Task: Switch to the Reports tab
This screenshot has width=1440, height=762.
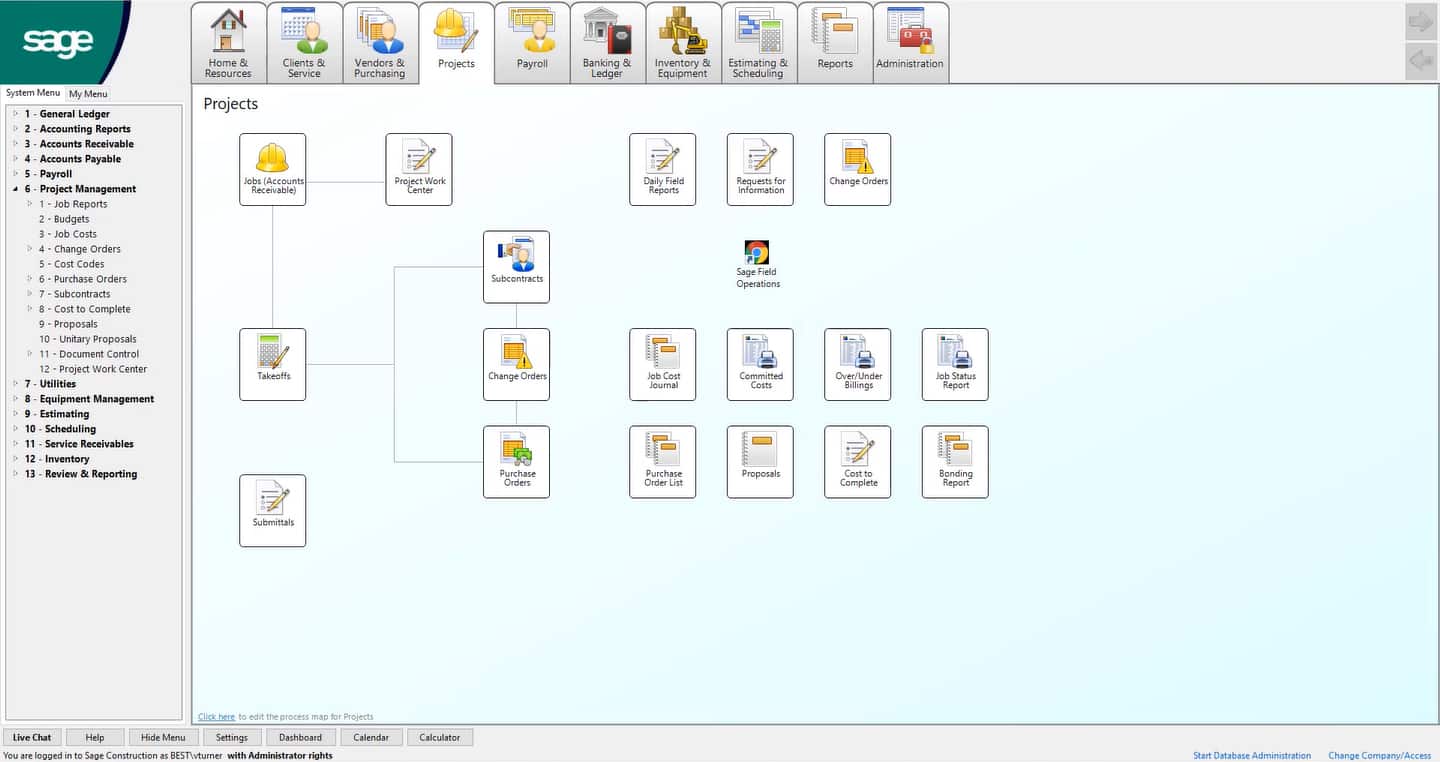Action: [x=835, y=43]
